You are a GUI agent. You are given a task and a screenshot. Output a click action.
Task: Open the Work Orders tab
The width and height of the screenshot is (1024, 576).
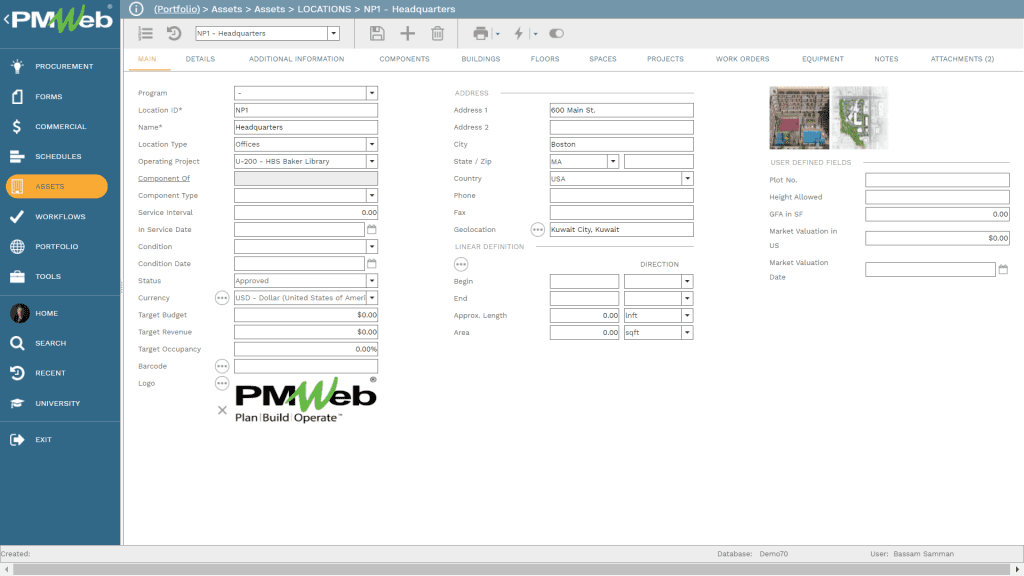pyautogui.click(x=743, y=59)
